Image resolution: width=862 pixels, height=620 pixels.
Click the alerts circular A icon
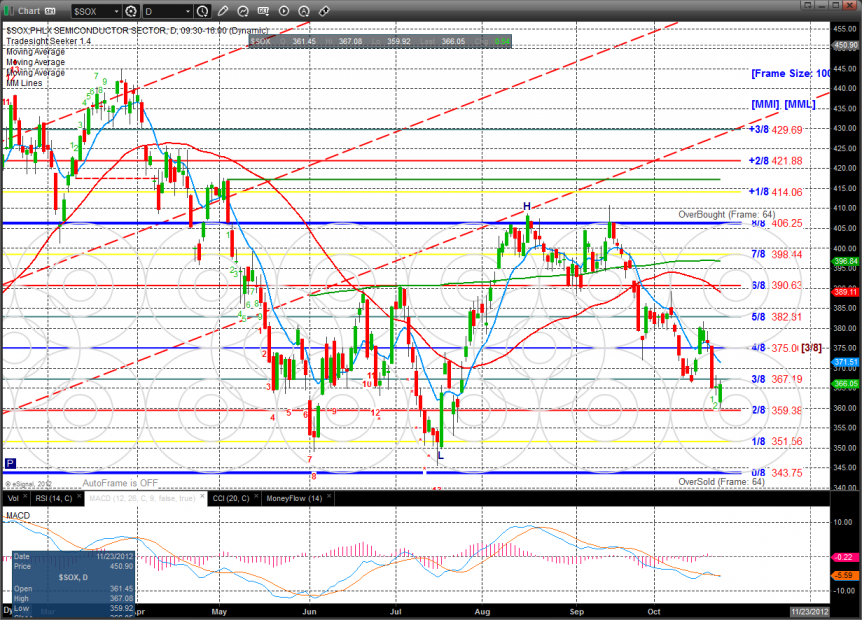pyautogui.click(x=303, y=11)
